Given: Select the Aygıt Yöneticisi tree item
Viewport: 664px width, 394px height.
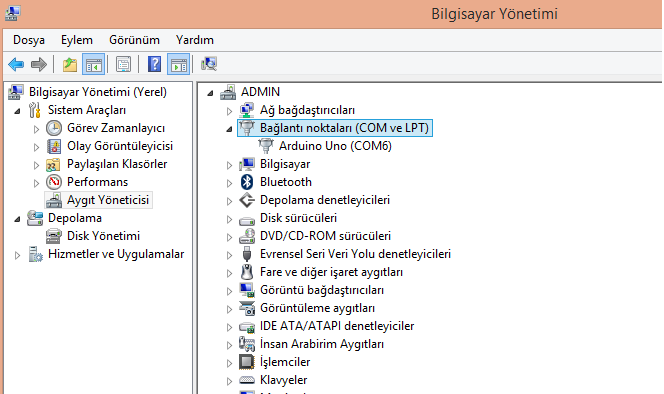Looking at the screenshot, I should [x=108, y=200].
